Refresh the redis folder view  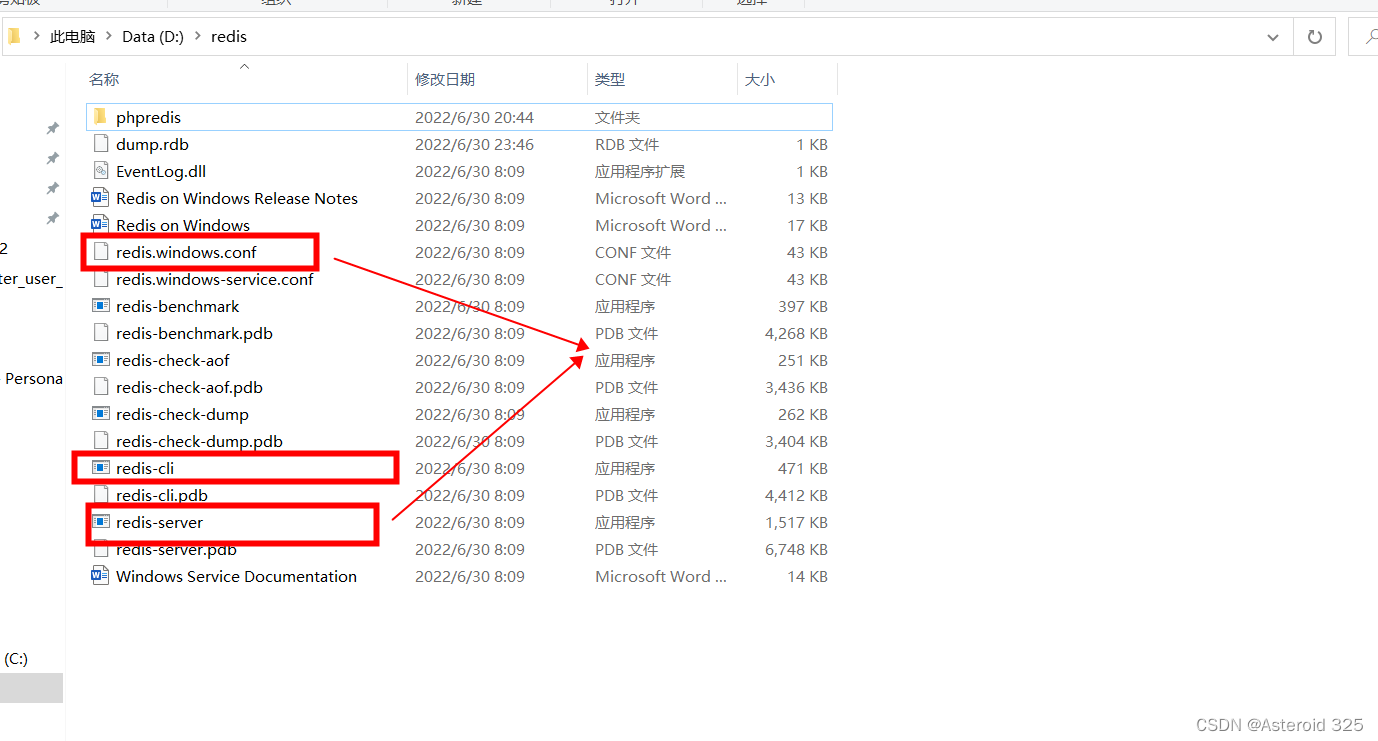click(1315, 37)
